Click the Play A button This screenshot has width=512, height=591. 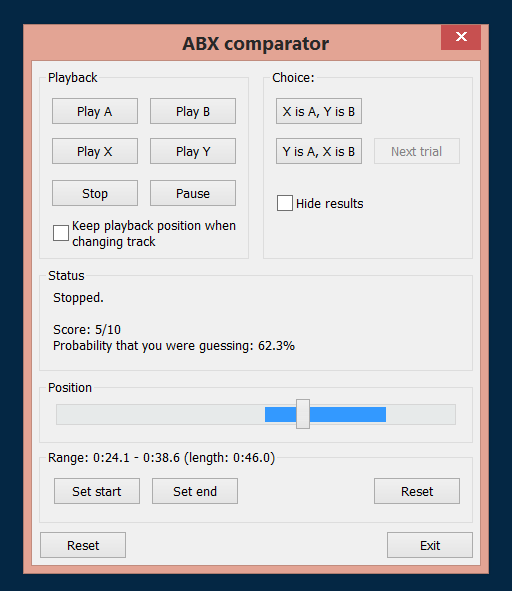pos(95,111)
